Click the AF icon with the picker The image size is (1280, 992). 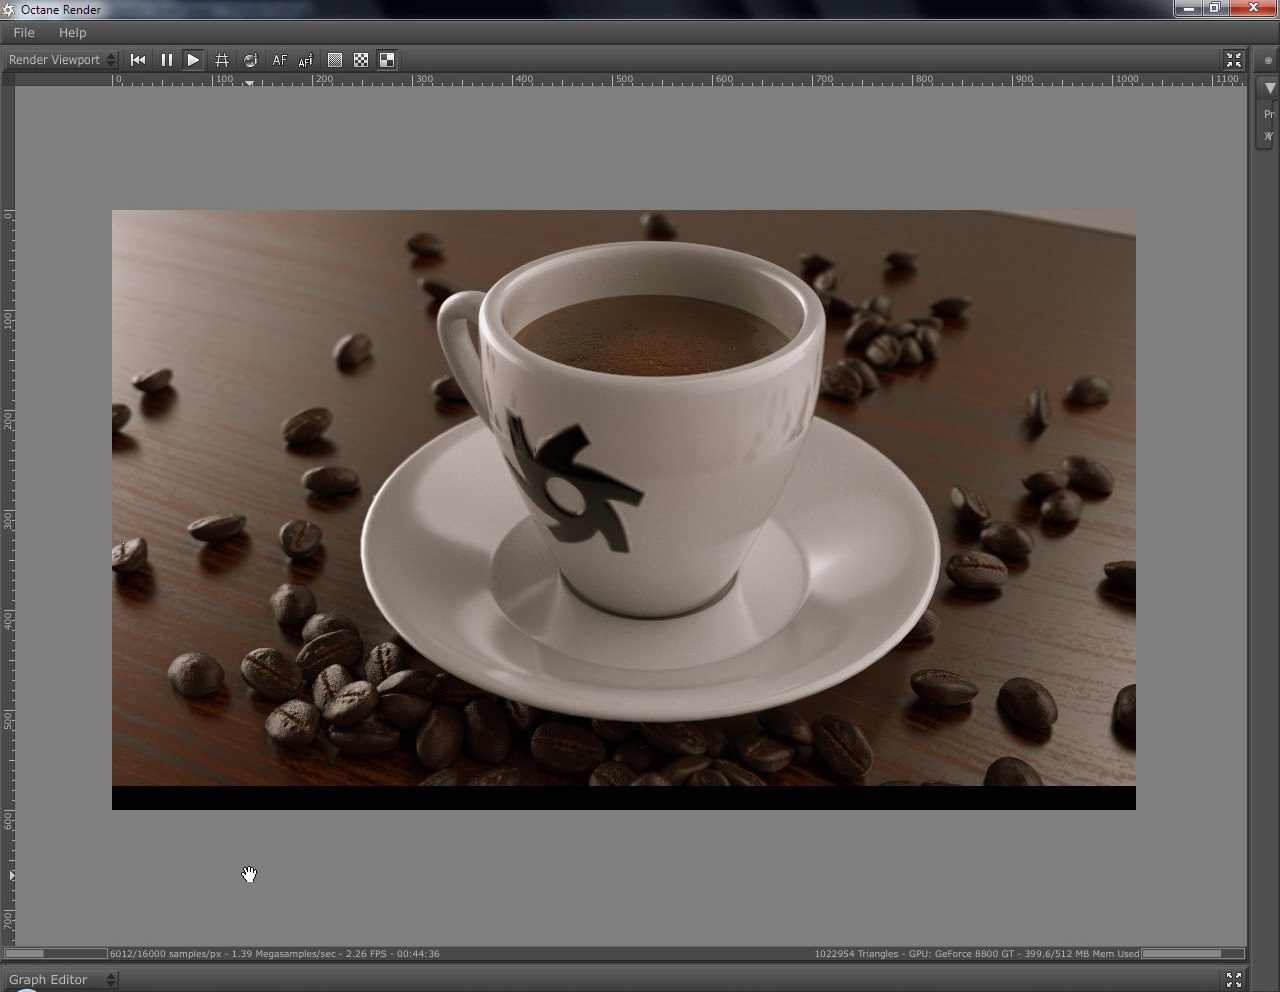[306, 60]
